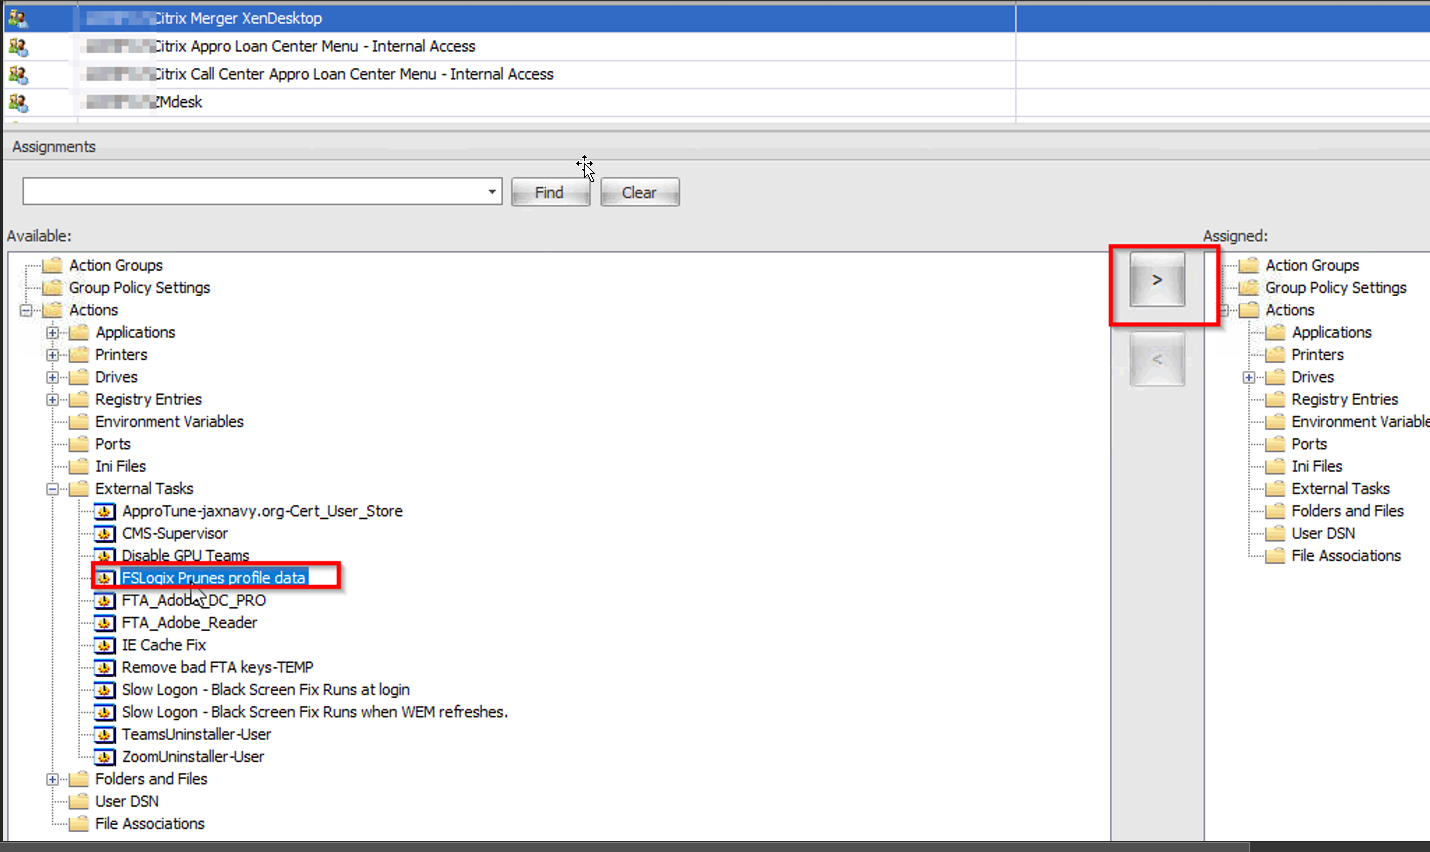Select Ports in the Assigned tree

[1309, 444]
